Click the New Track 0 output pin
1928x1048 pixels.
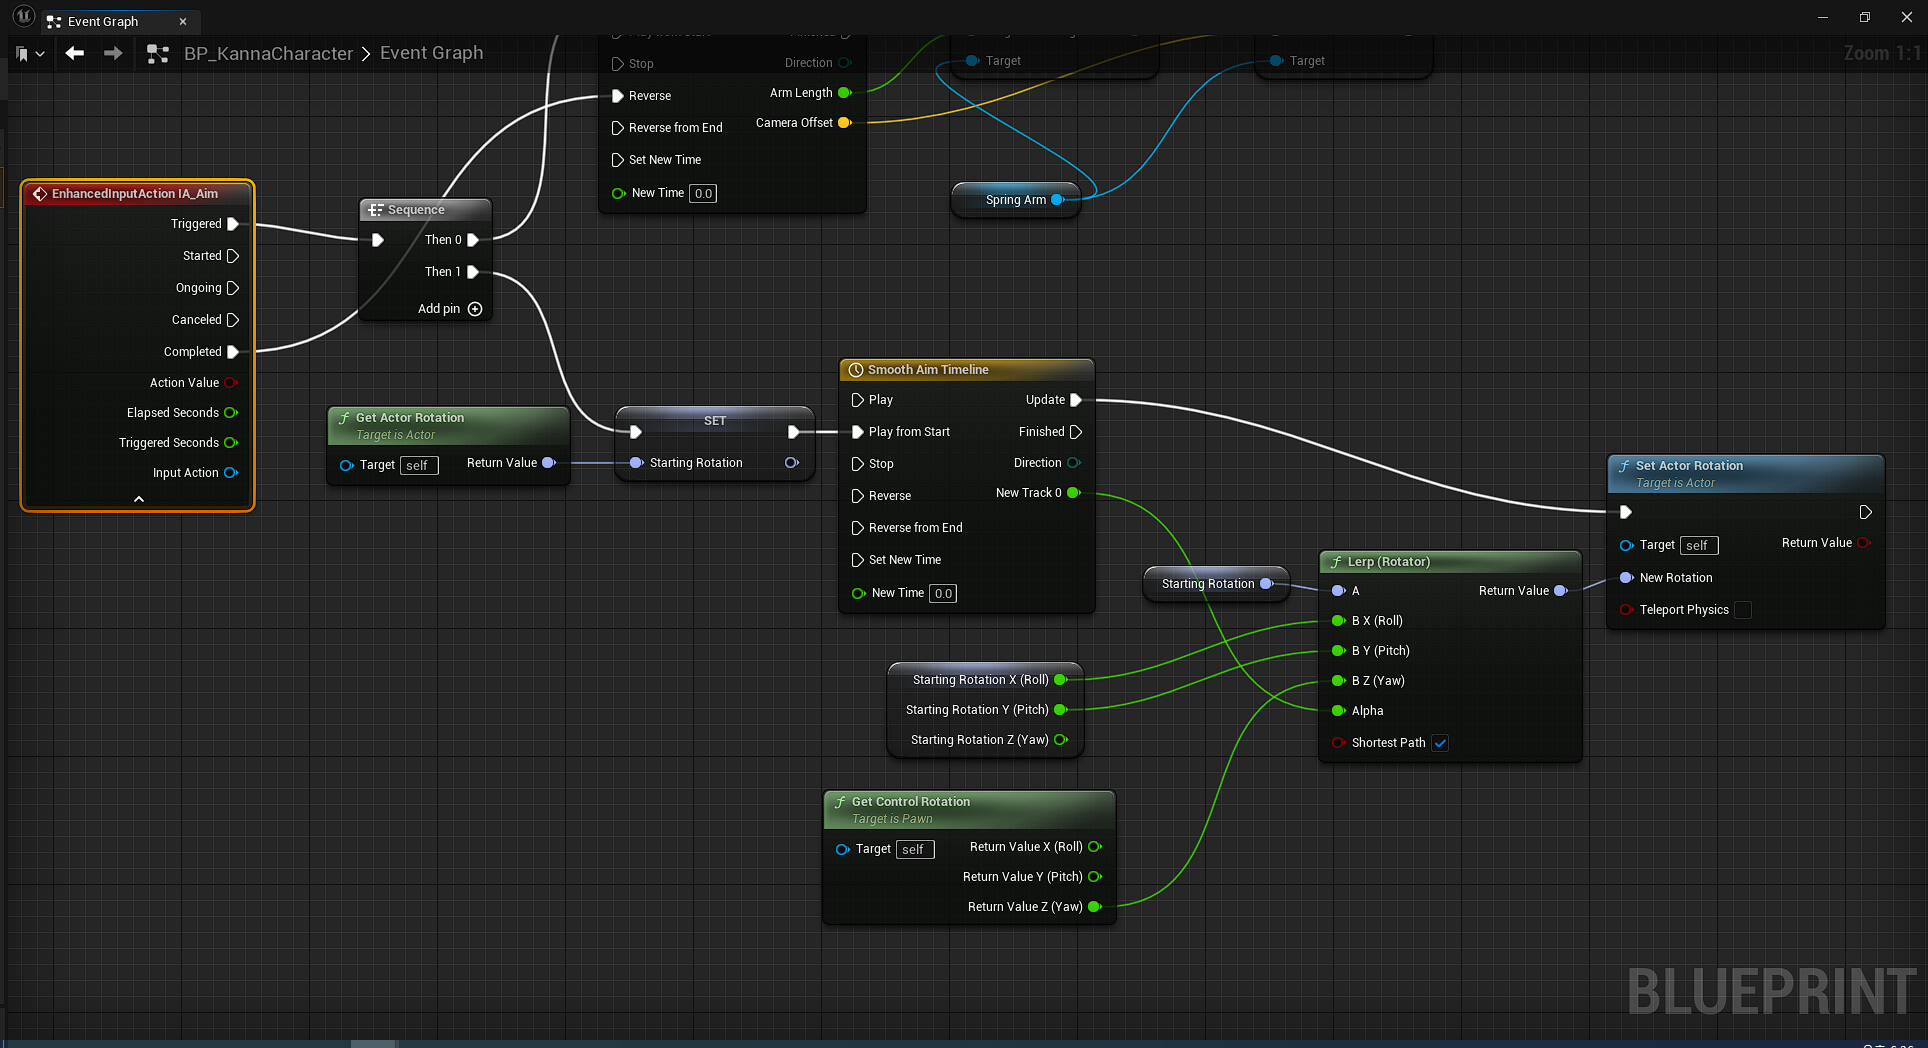[1074, 493]
